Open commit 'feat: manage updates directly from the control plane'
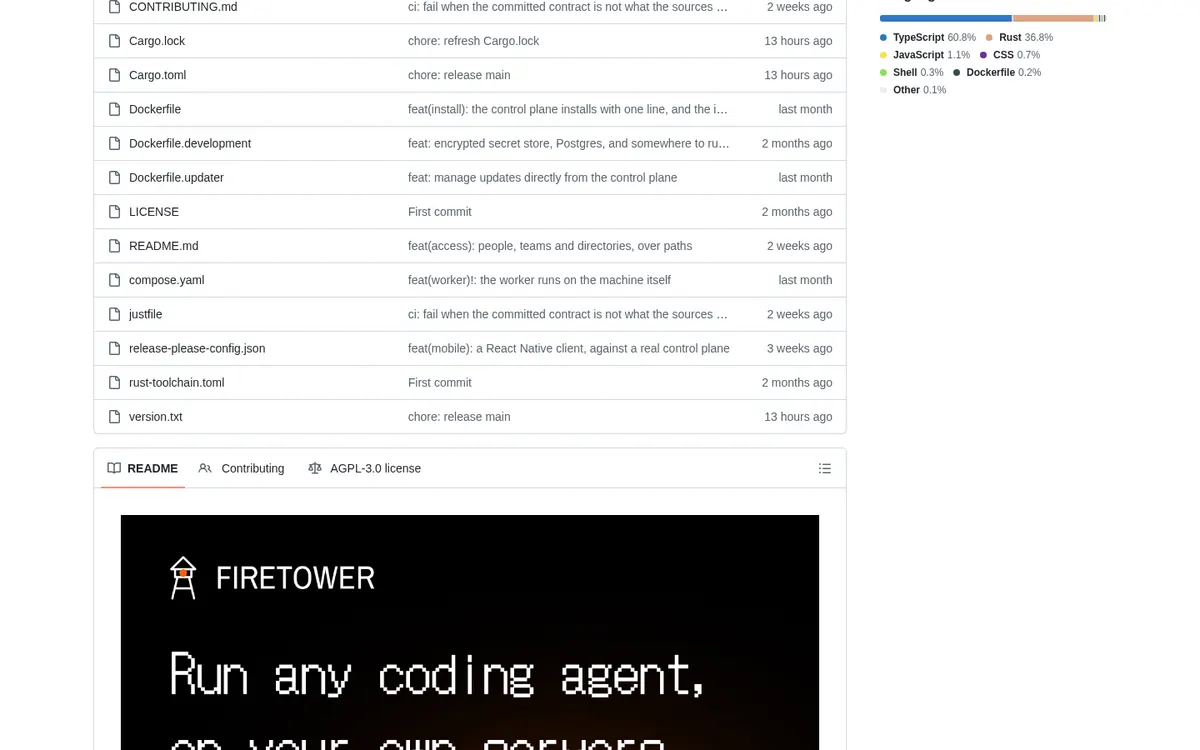The width and height of the screenshot is (1200, 750). [542, 177]
